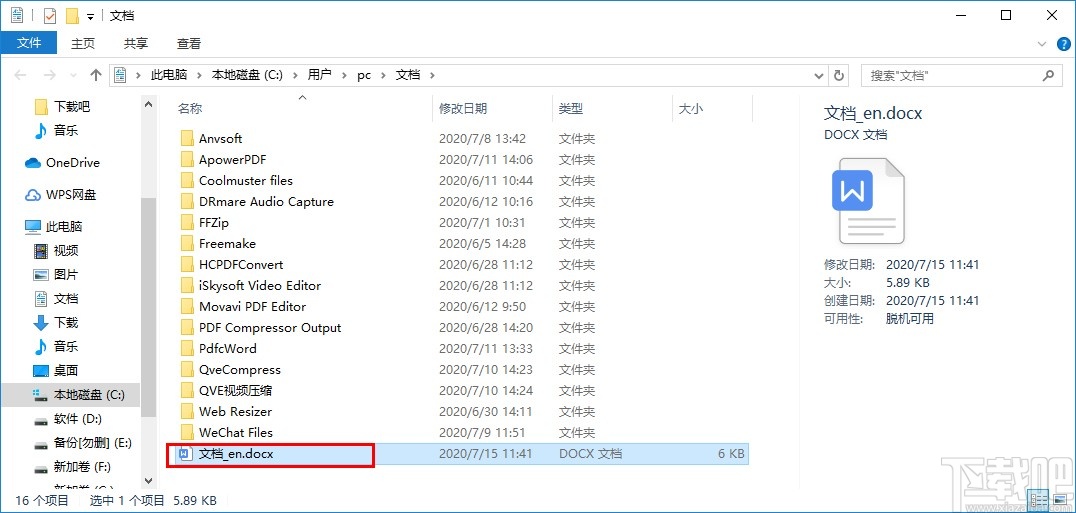Select the Freemake folder icon
Screen dimensions: 1076x513
[x=187, y=243]
